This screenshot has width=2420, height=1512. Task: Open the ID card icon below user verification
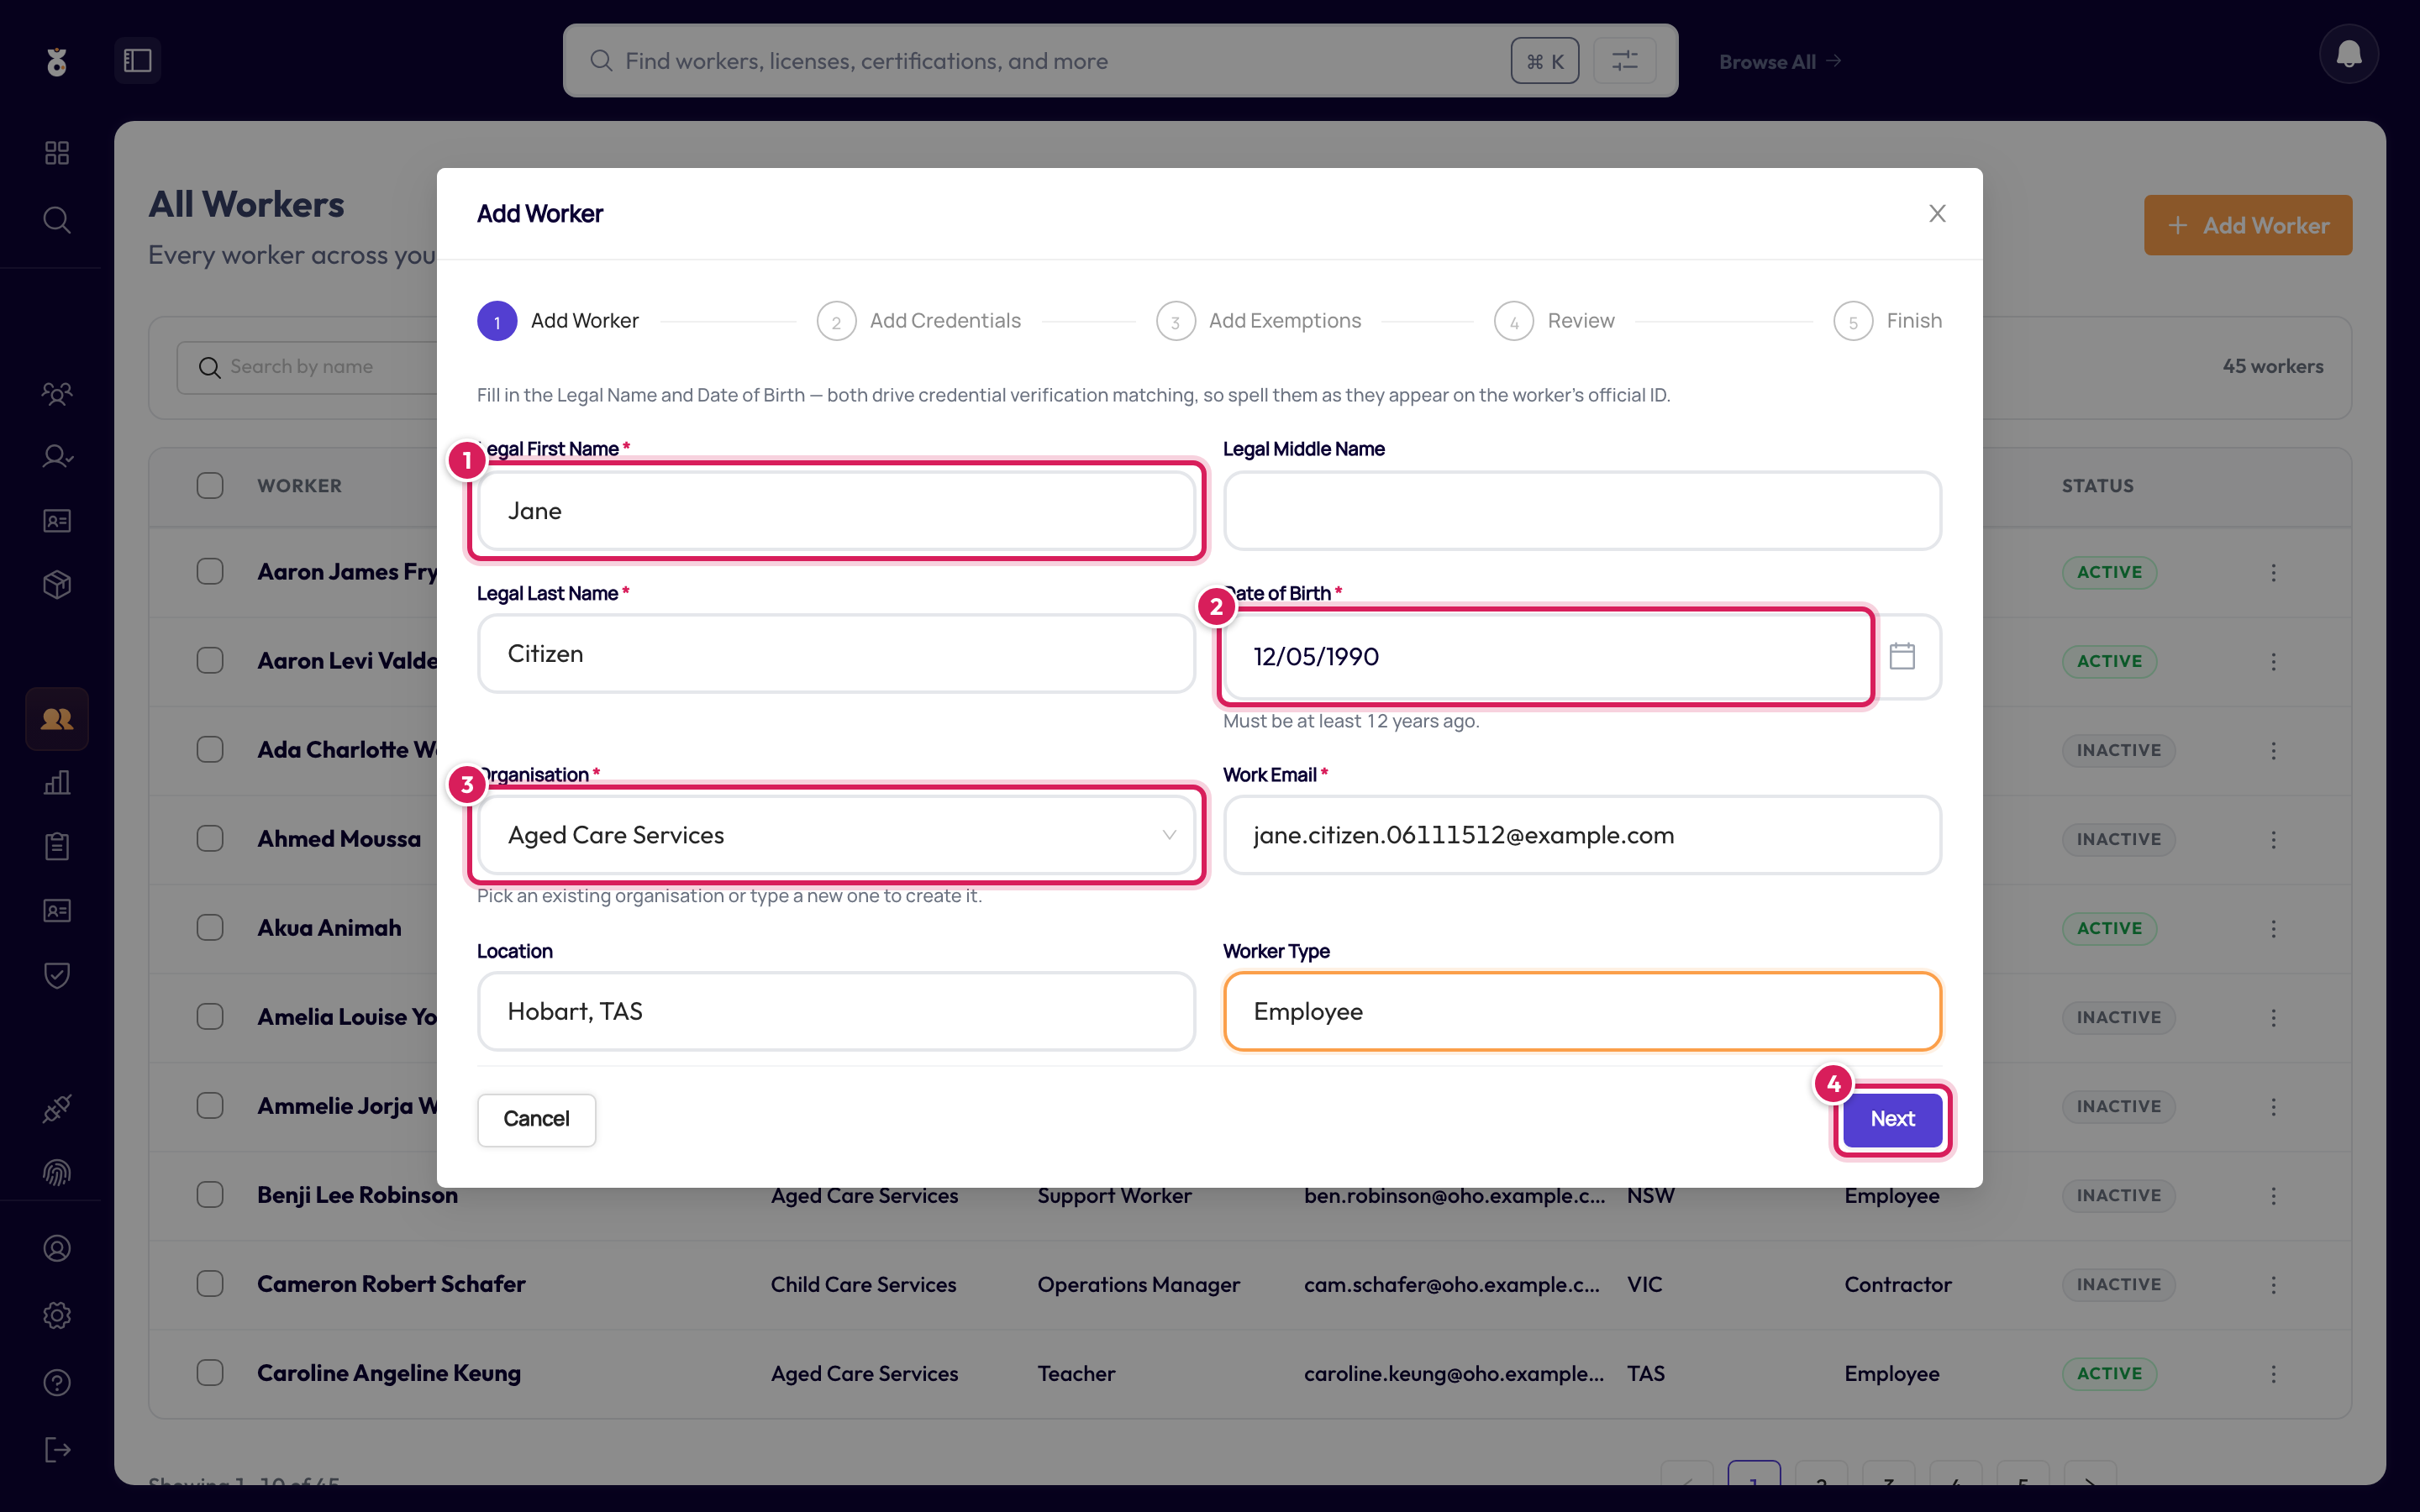57,521
